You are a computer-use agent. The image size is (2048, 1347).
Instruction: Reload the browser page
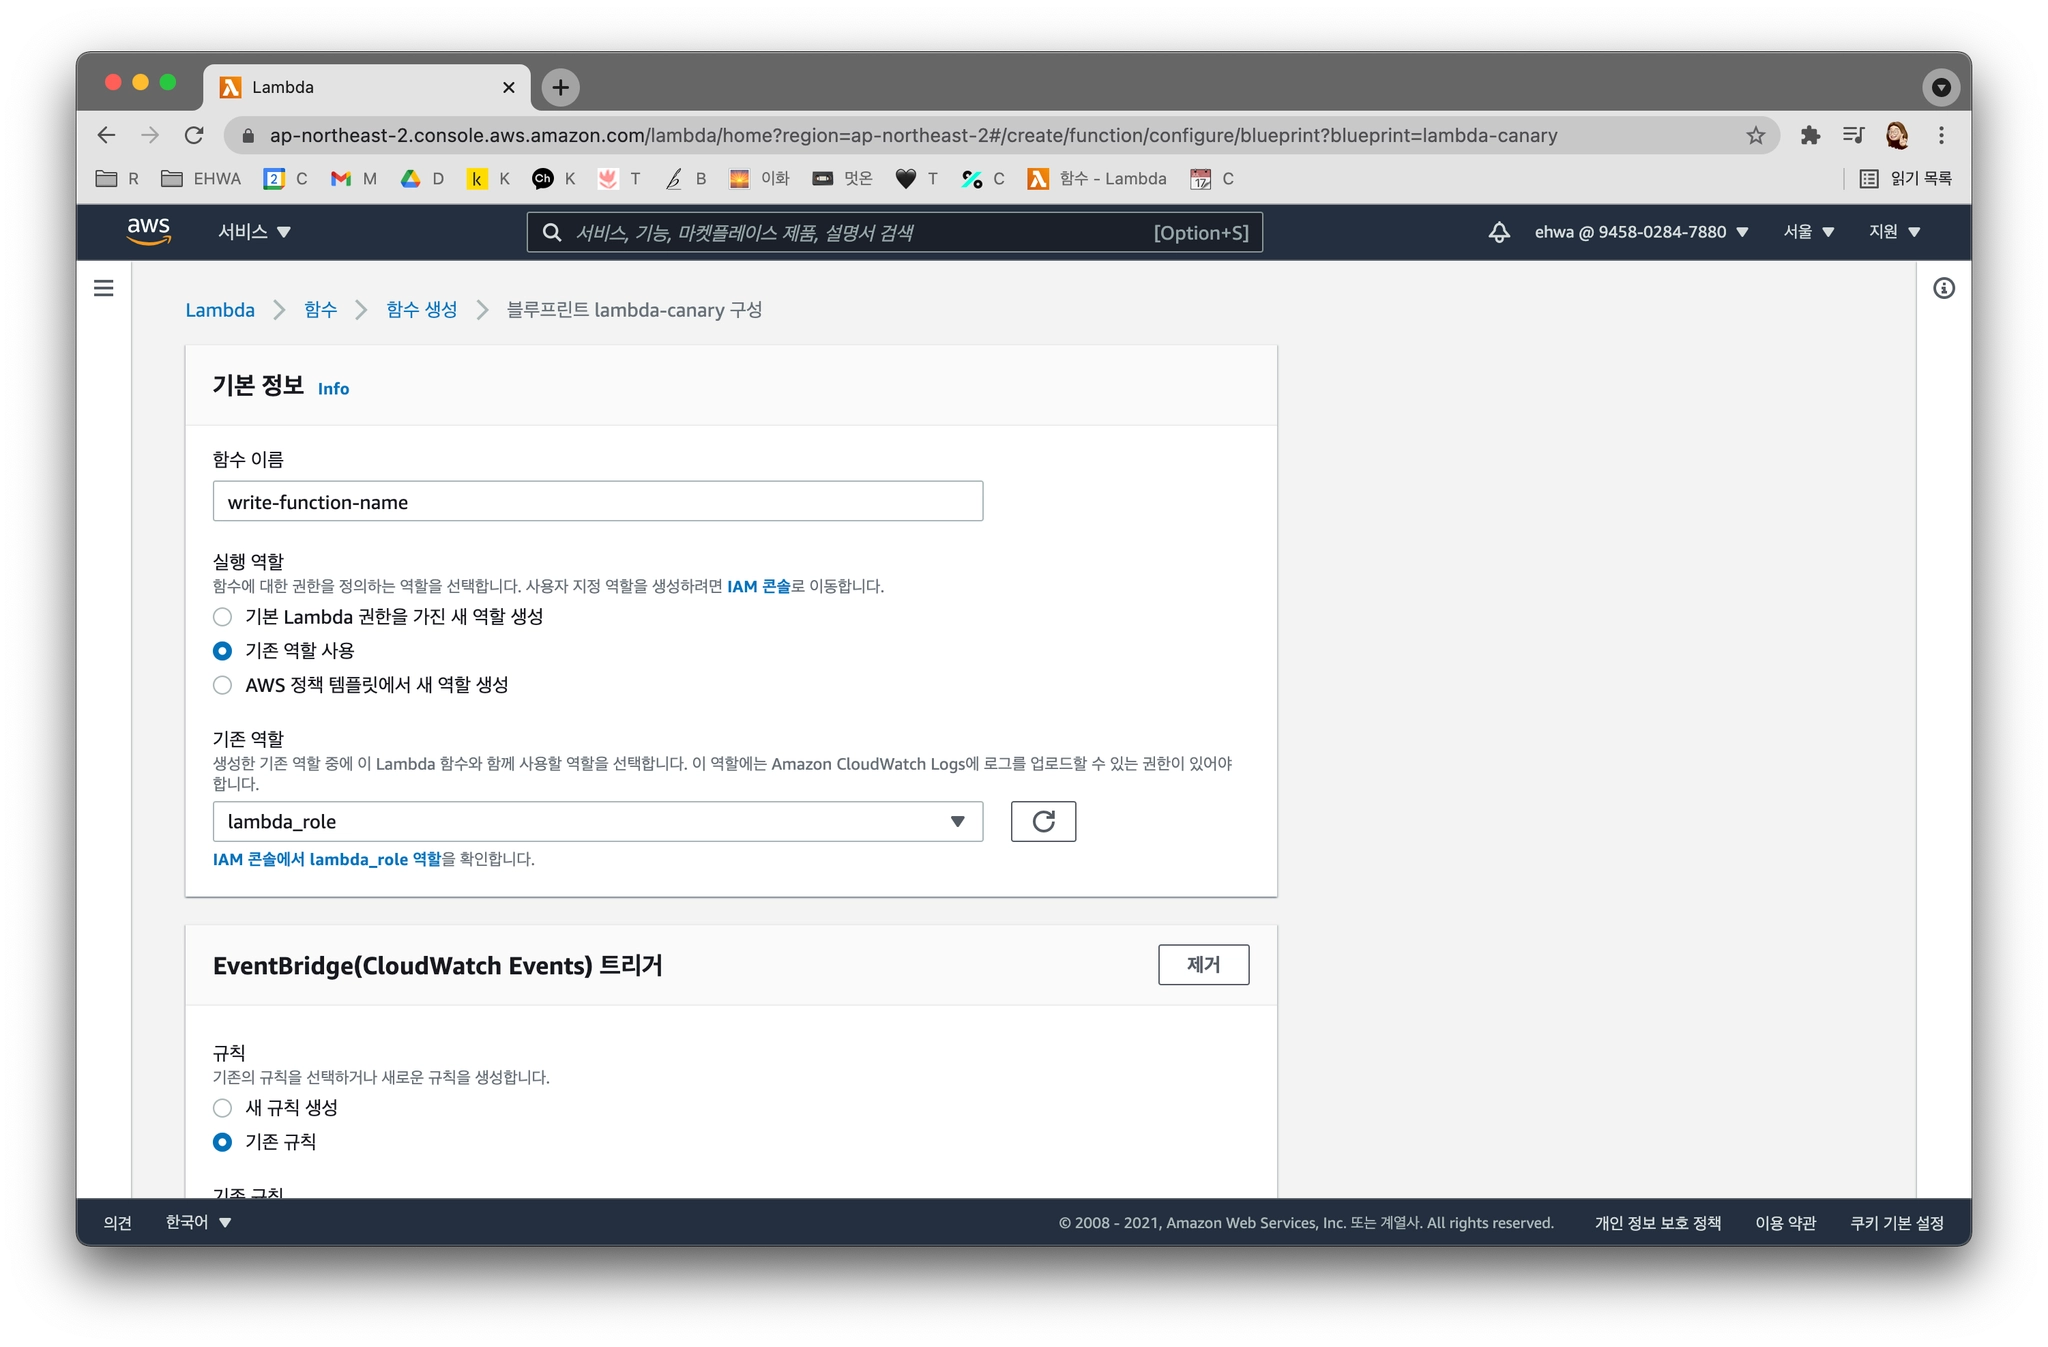click(x=194, y=135)
